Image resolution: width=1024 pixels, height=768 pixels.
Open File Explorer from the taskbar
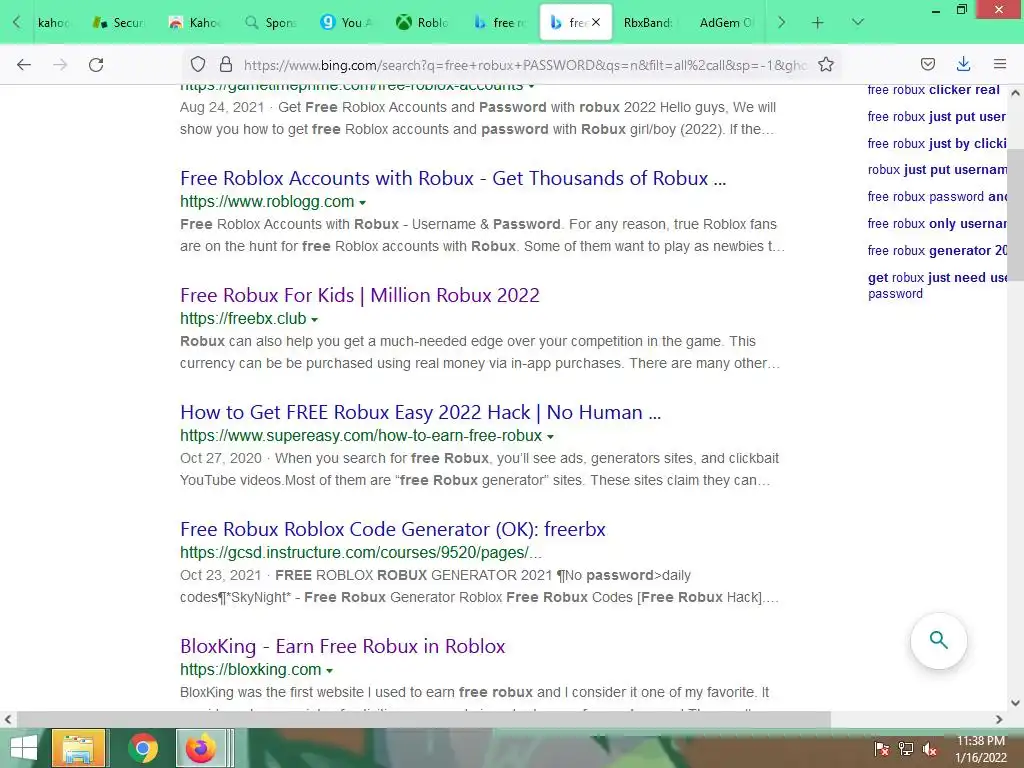click(x=78, y=748)
